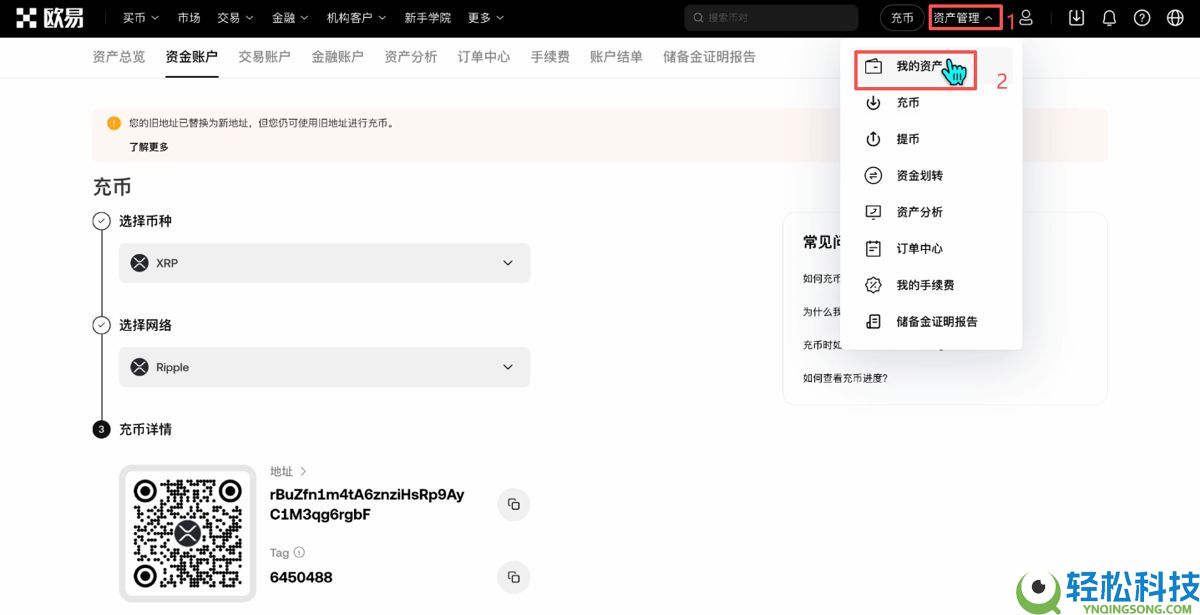Open the help question mark icon
This screenshot has width=1200, height=615.
(1141, 17)
